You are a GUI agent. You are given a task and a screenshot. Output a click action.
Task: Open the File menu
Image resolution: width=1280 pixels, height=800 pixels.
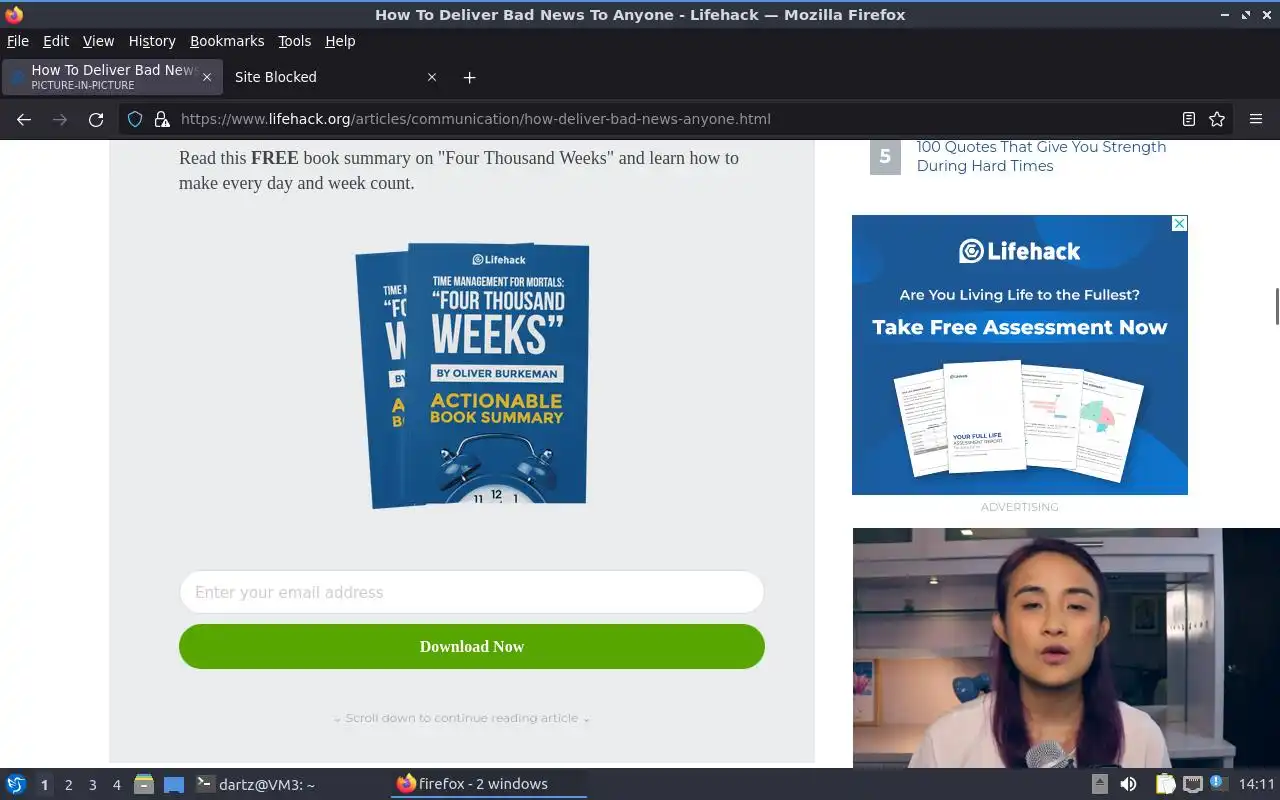click(18, 41)
